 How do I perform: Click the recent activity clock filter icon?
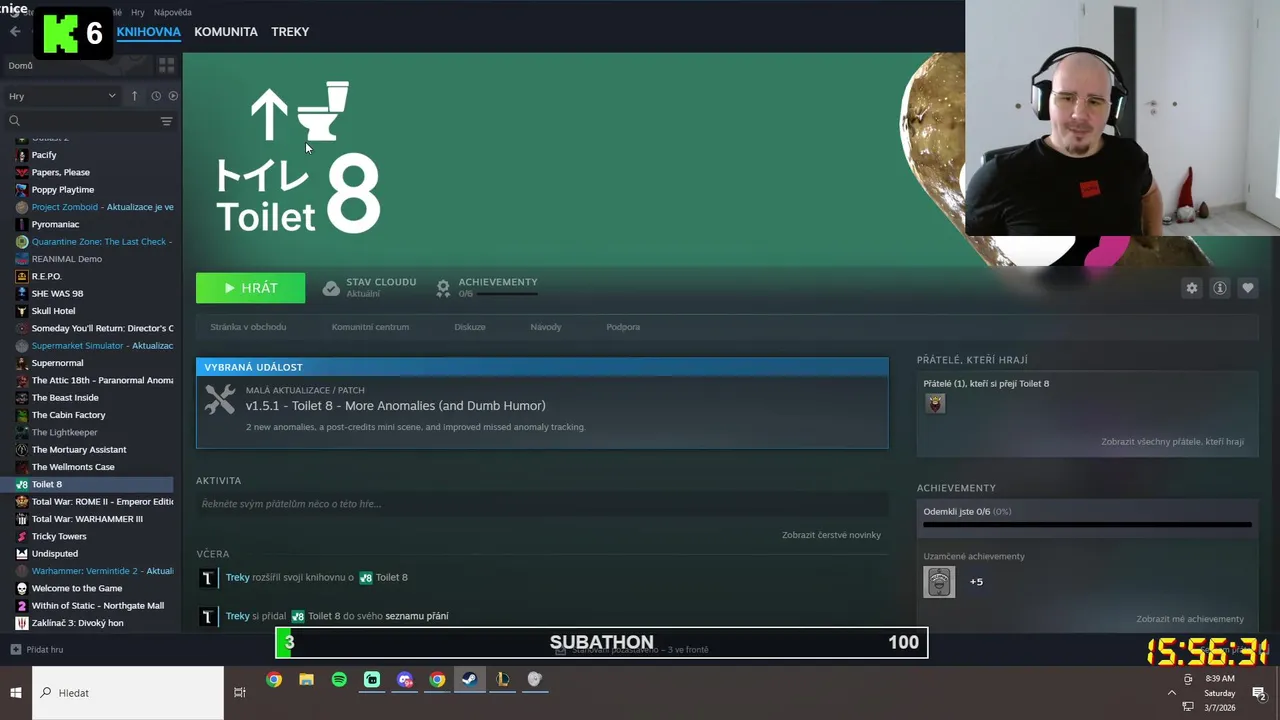(156, 96)
